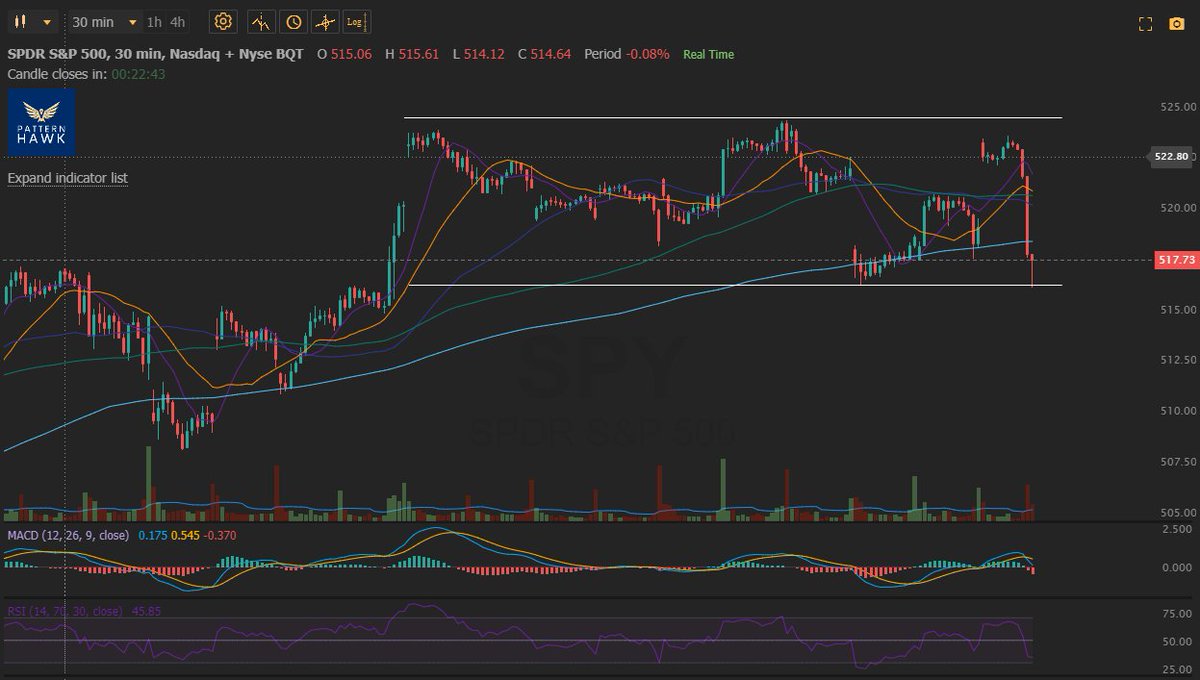Take a chart snapshot with camera icon
Image resolution: width=1200 pixels, height=680 pixels.
click(x=1176, y=24)
